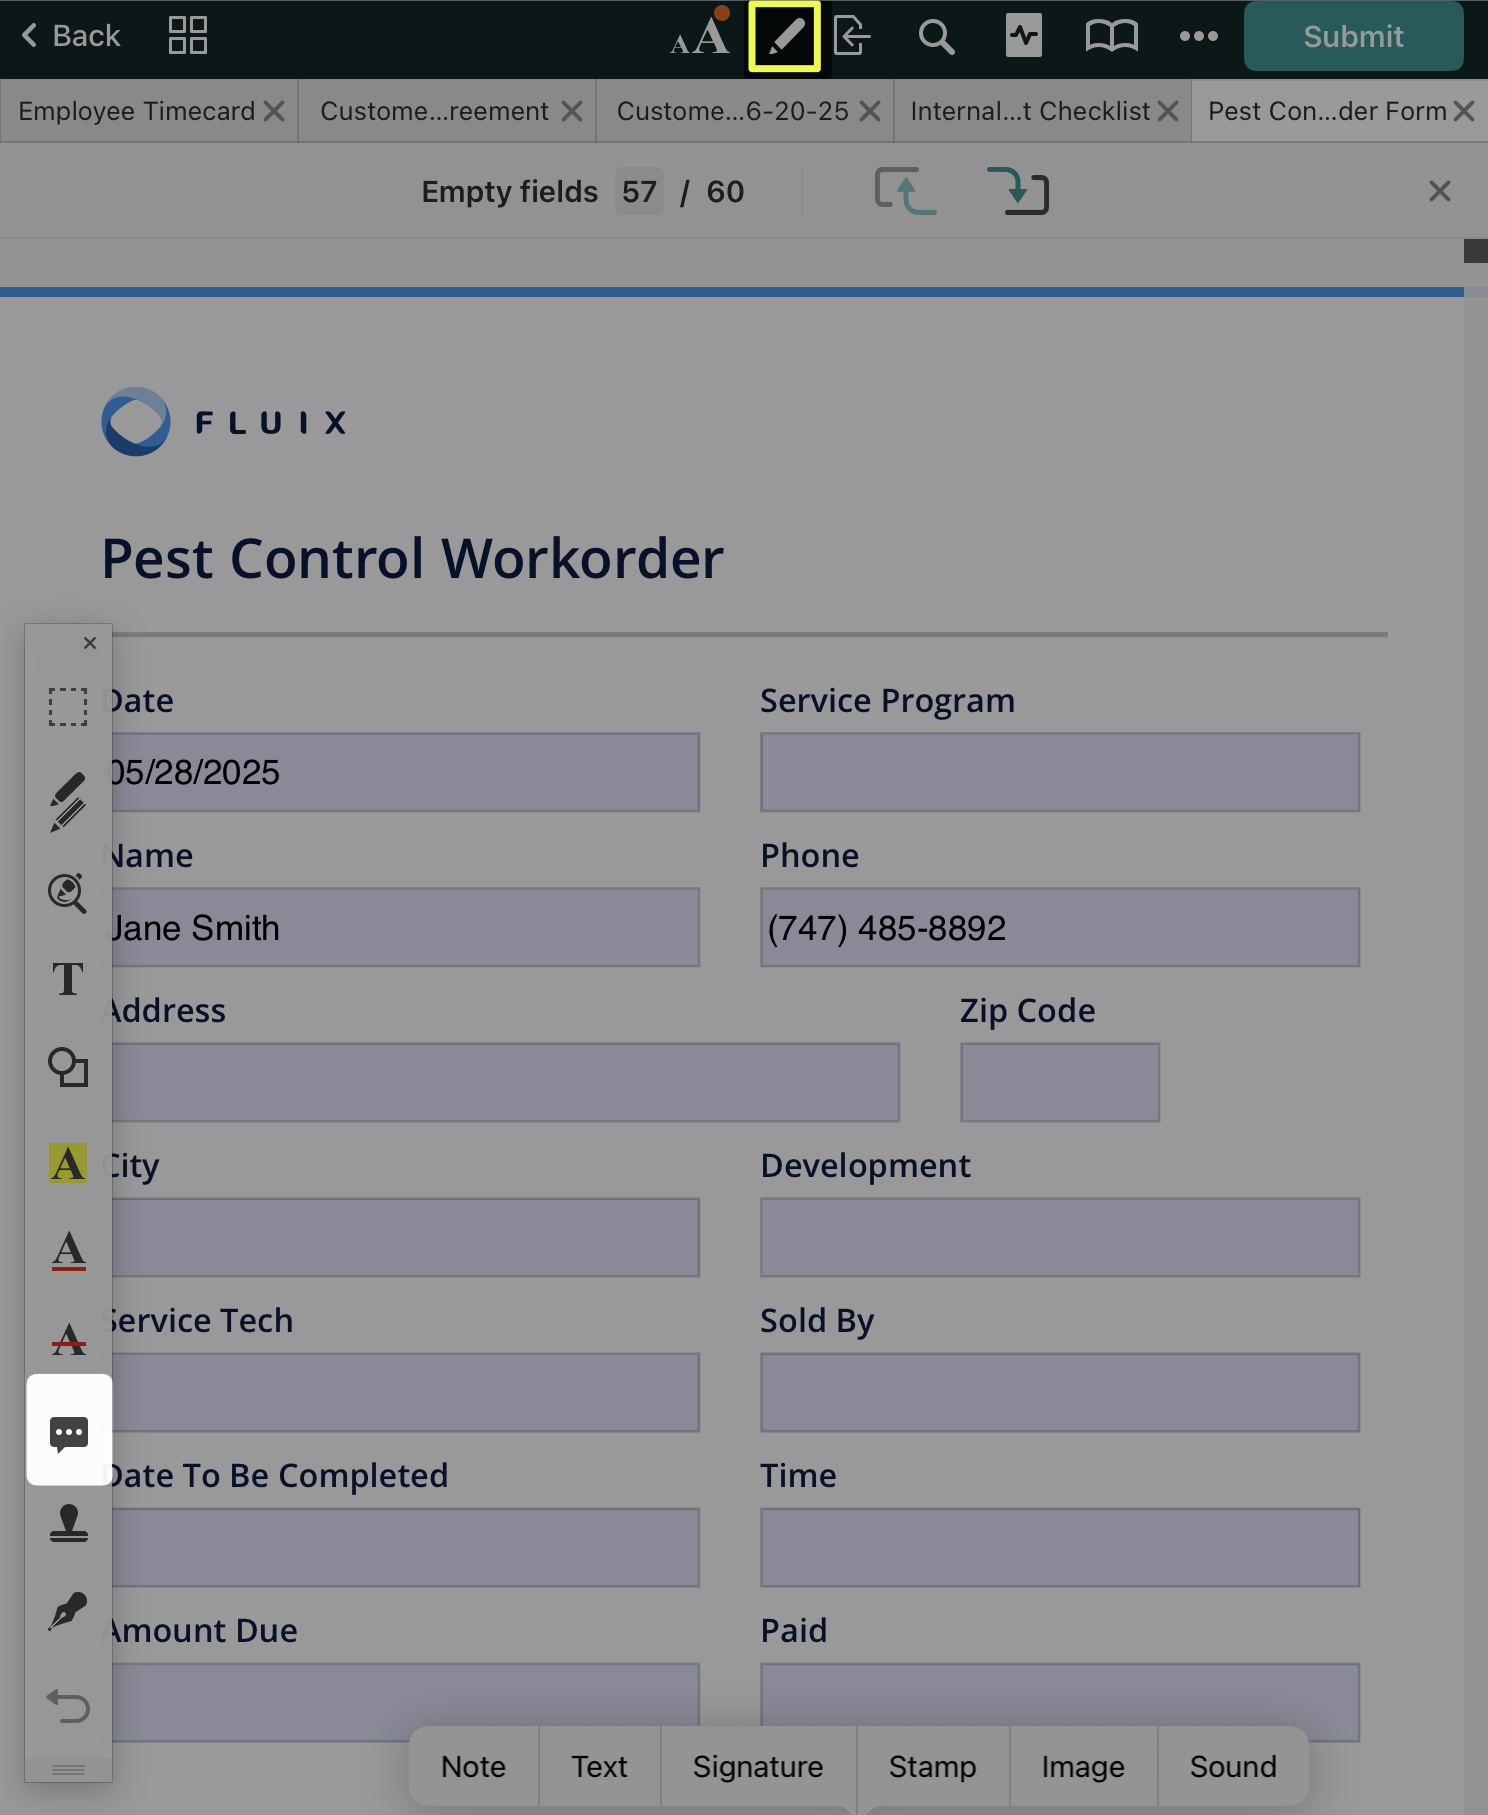Select the marquee selection tool
This screenshot has width=1488, height=1815.
pos(68,706)
